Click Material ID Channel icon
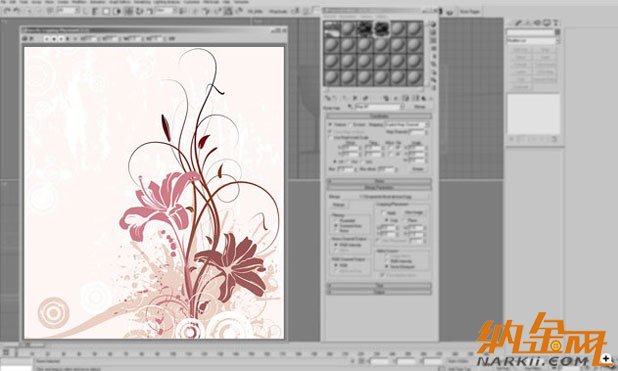Screen dimensions: 618x371 (396, 98)
